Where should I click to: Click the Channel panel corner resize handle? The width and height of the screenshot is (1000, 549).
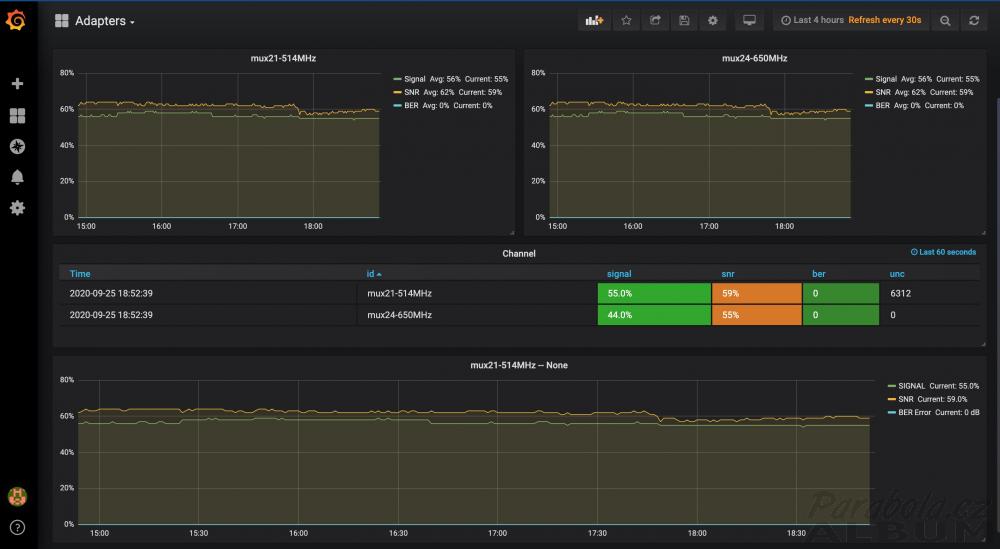click(983, 344)
